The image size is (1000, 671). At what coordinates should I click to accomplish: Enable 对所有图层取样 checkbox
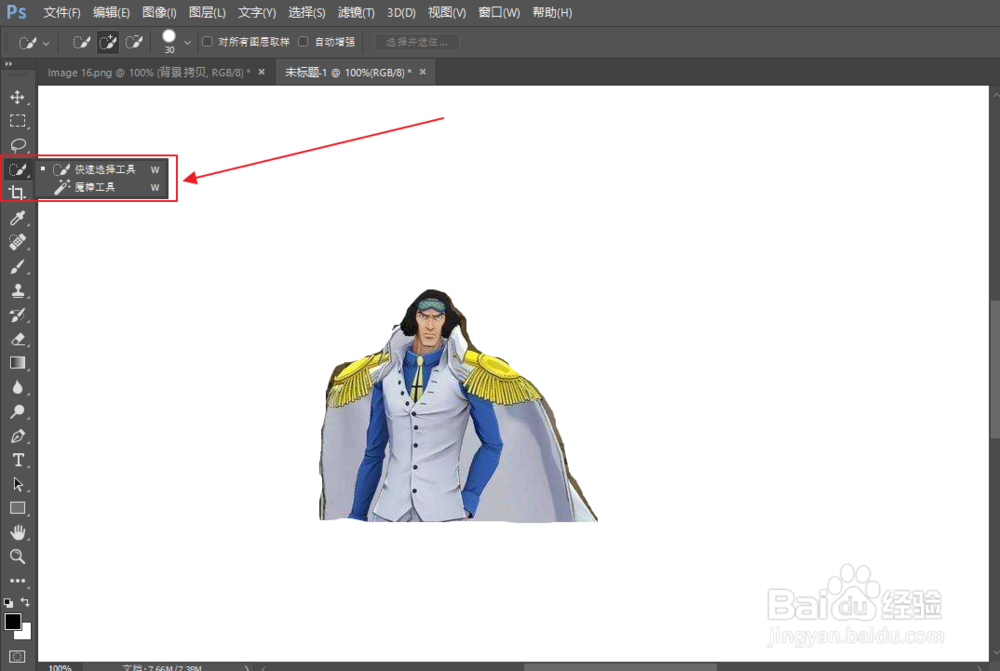coord(207,41)
